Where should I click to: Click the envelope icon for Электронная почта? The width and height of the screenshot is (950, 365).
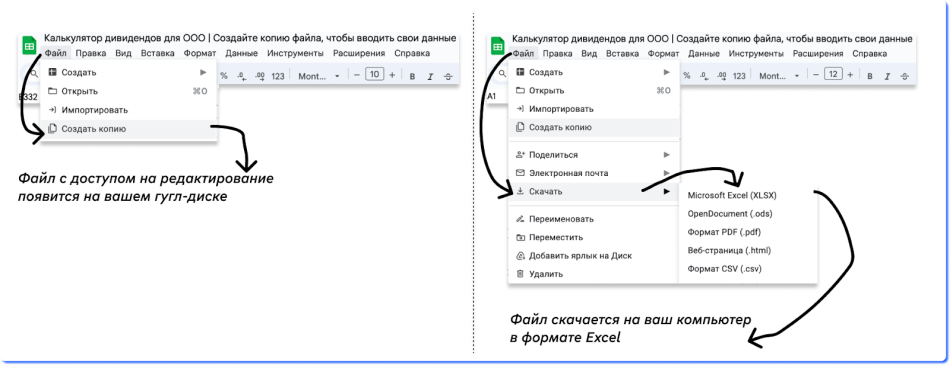tap(519, 173)
